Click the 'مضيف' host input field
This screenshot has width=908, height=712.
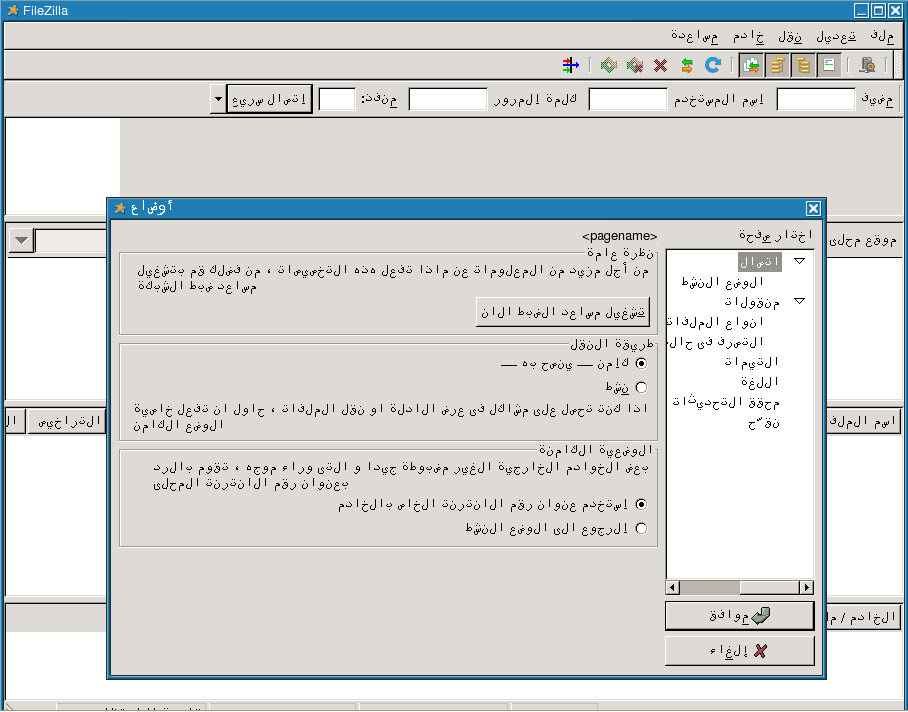815,99
